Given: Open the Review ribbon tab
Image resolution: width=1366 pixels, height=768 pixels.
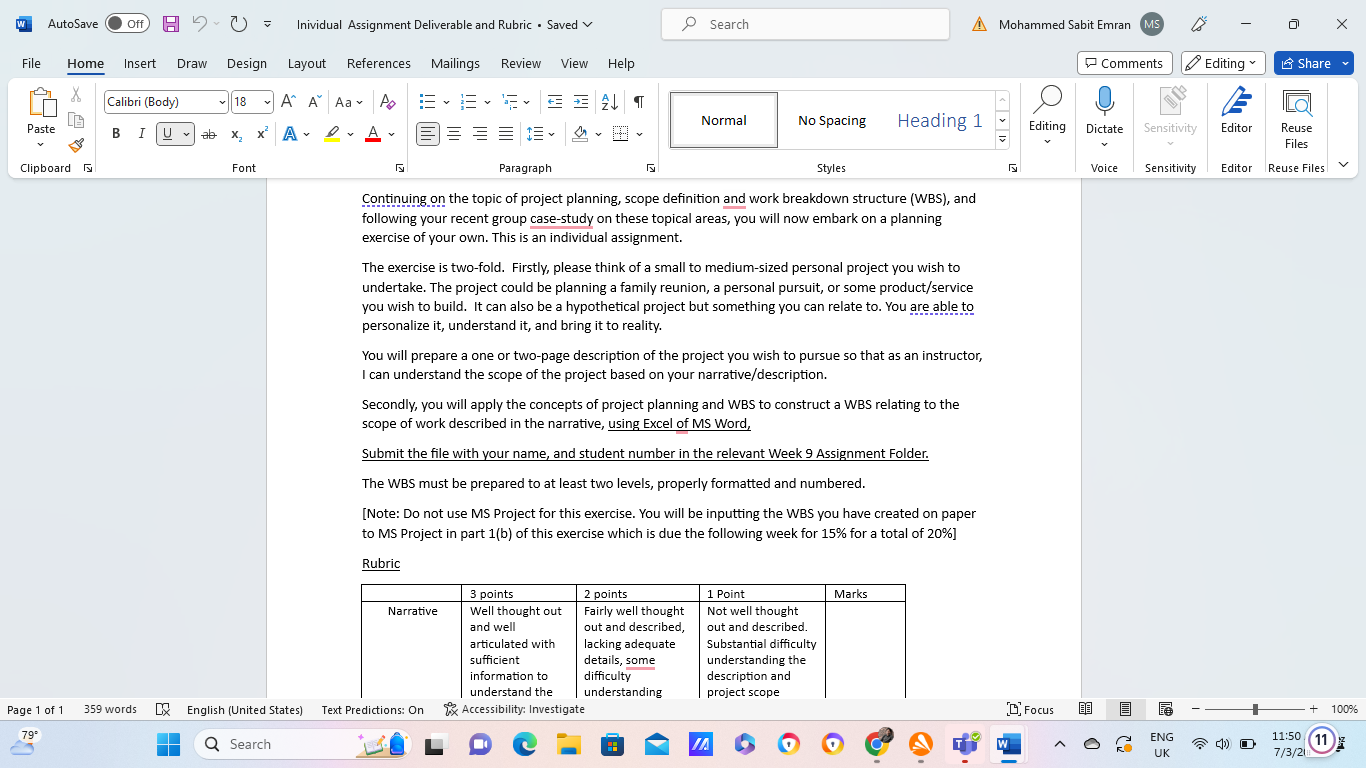Looking at the screenshot, I should tap(520, 63).
